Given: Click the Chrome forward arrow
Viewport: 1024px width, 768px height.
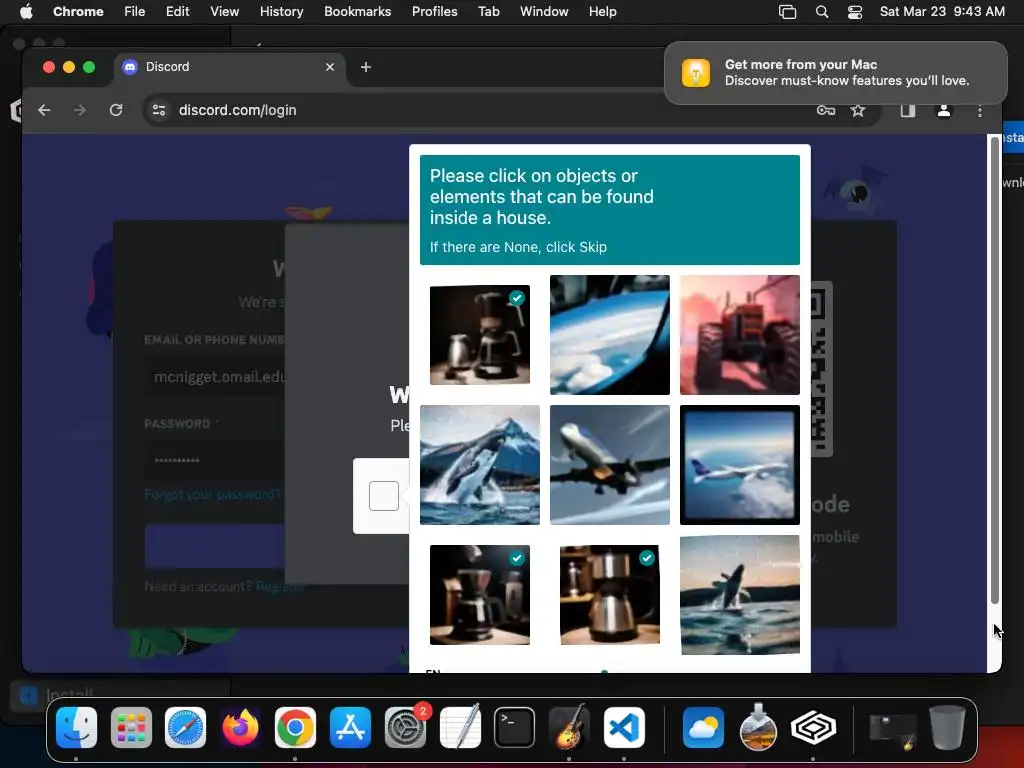Looking at the screenshot, I should [x=80, y=110].
